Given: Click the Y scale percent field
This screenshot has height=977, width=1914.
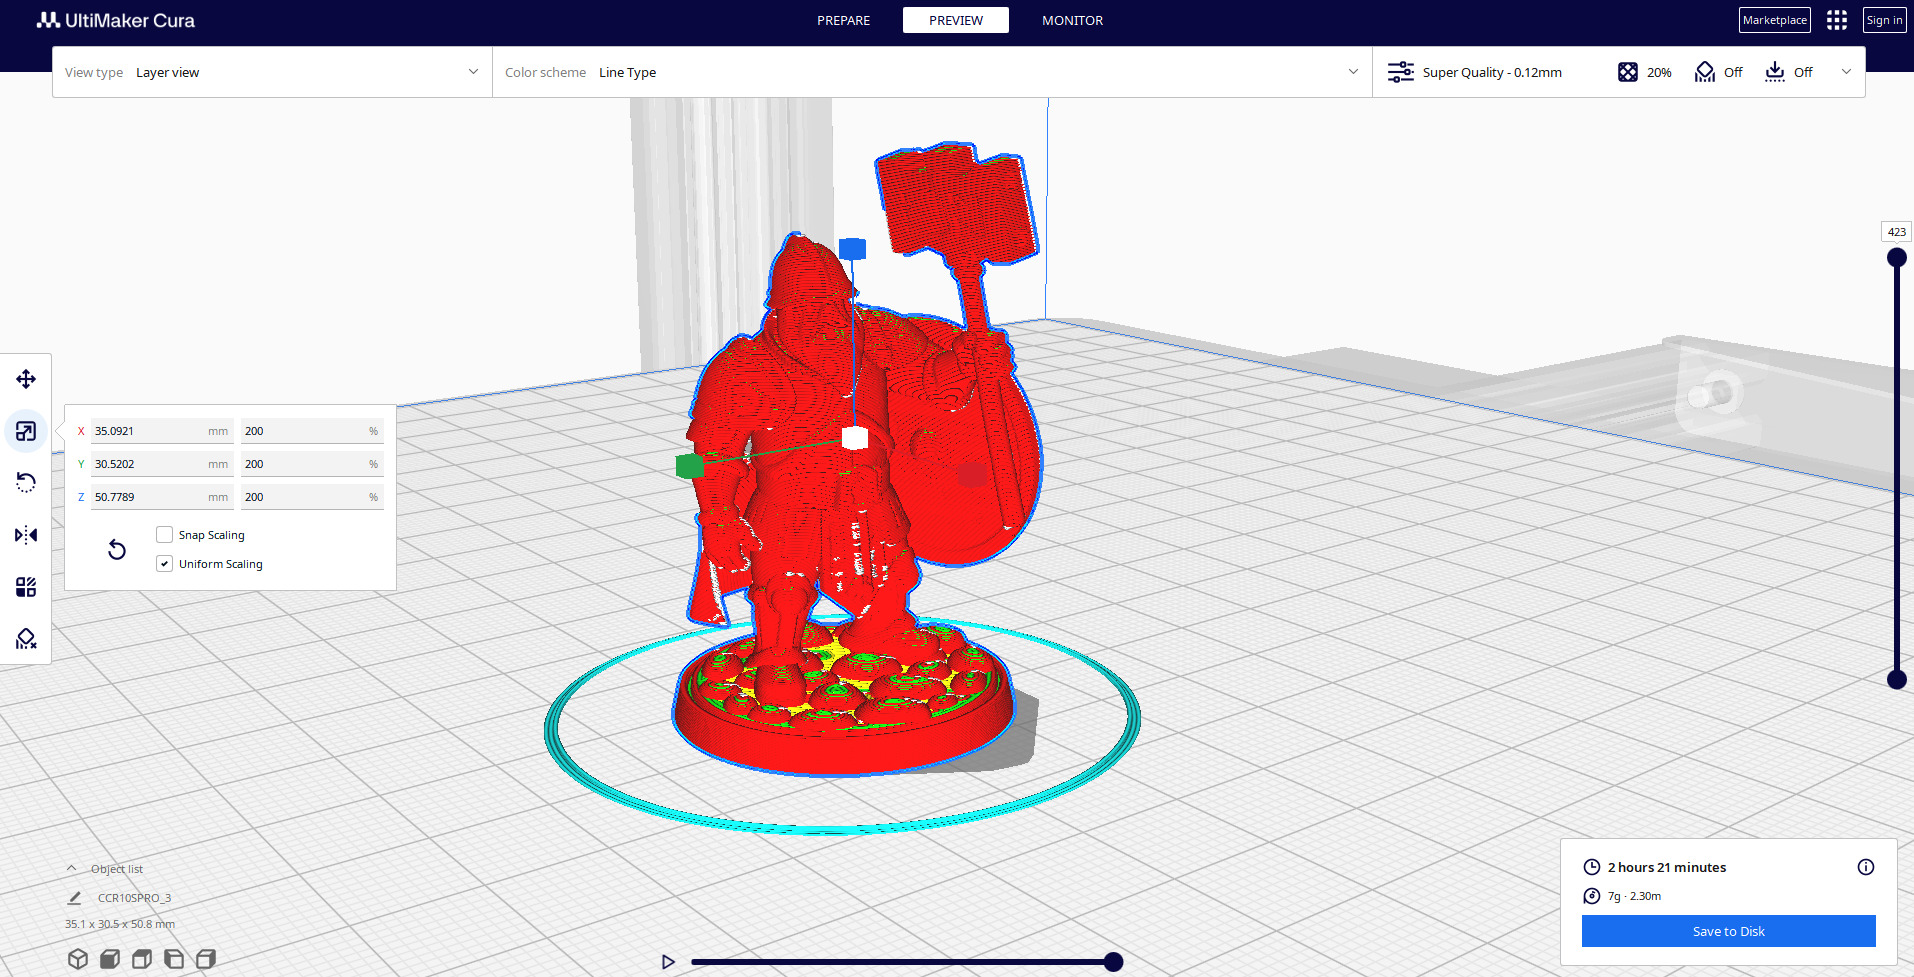Looking at the screenshot, I should tap(312, 464).
